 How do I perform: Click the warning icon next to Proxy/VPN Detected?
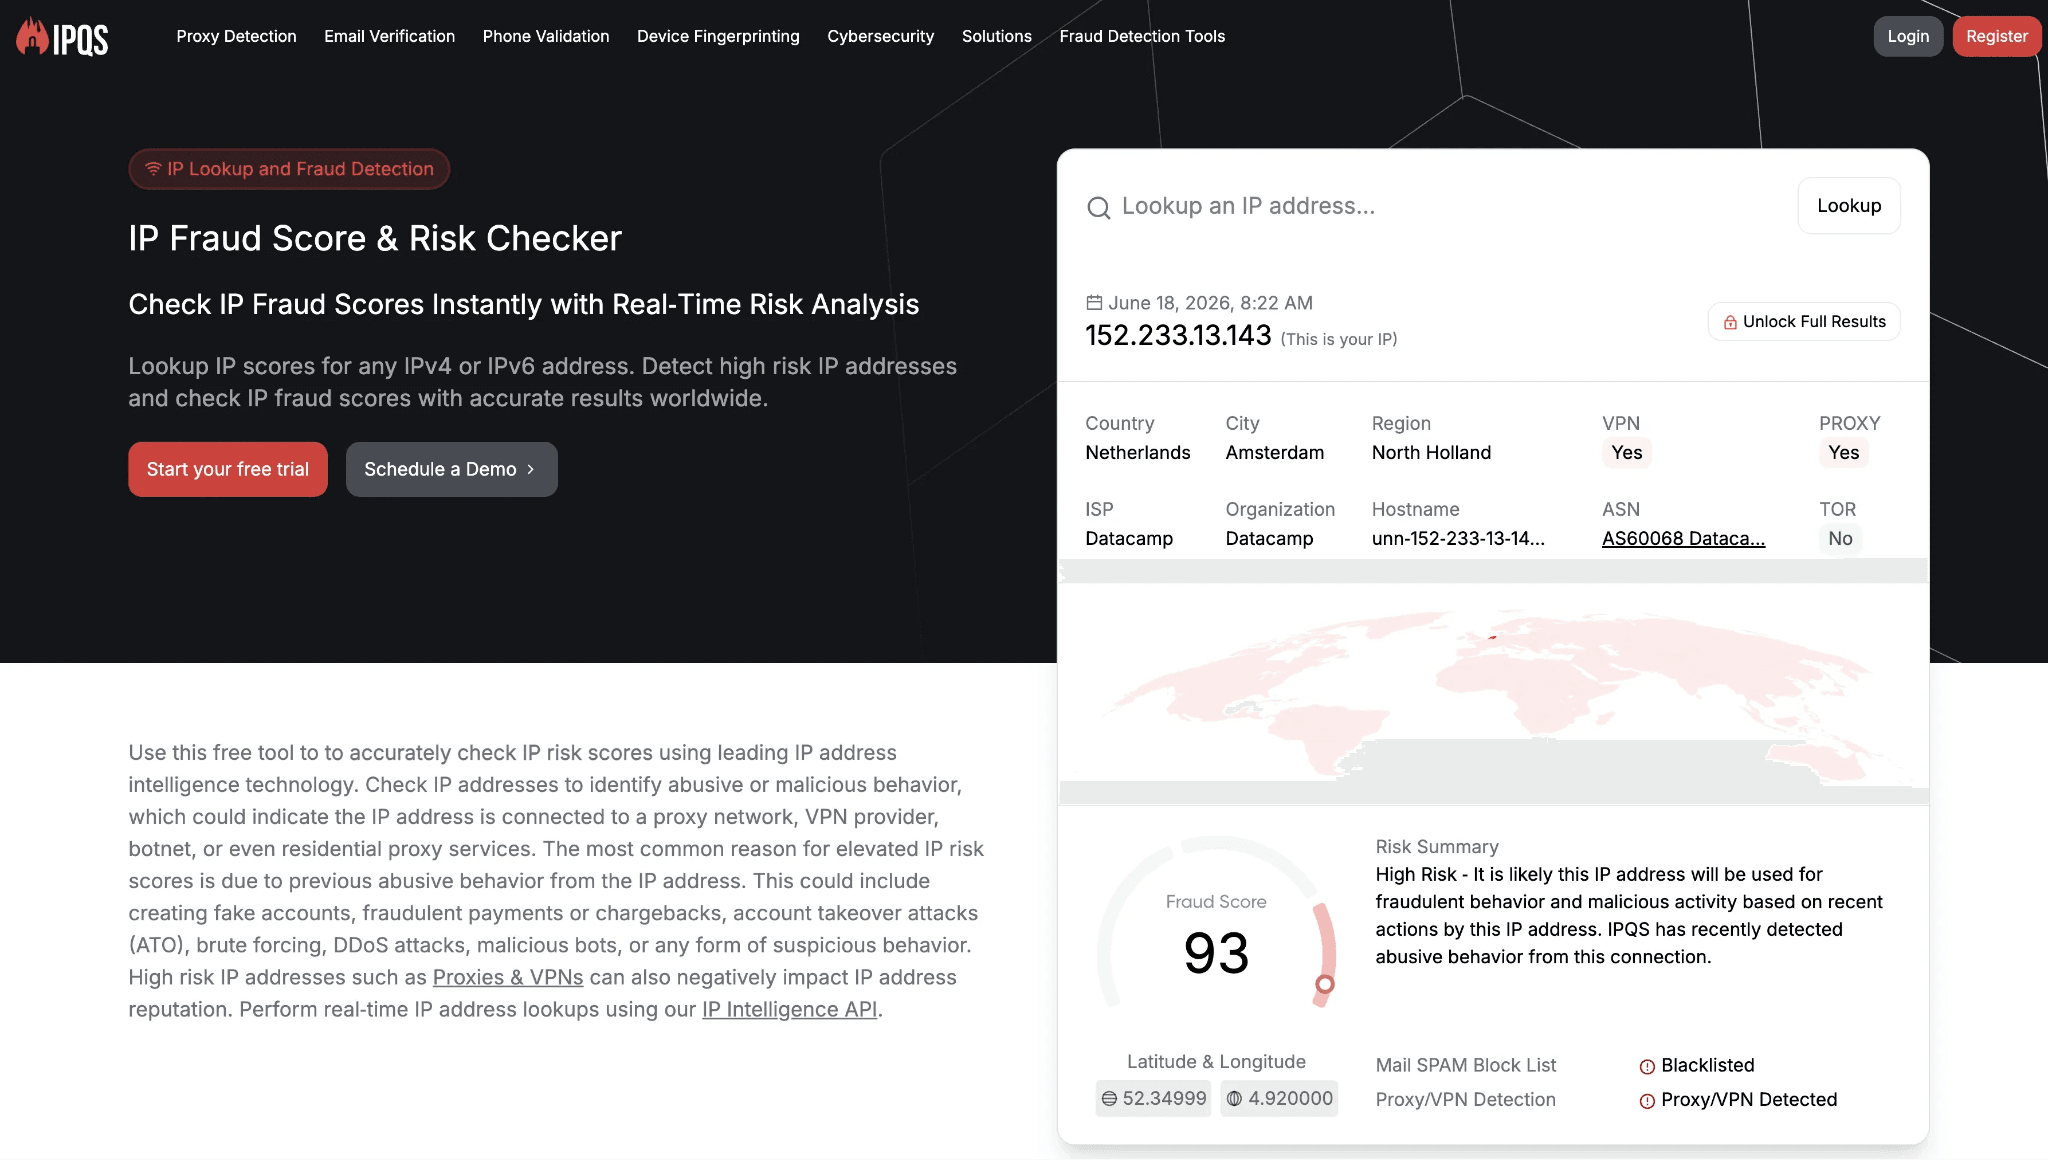tap(1647, 1101)
